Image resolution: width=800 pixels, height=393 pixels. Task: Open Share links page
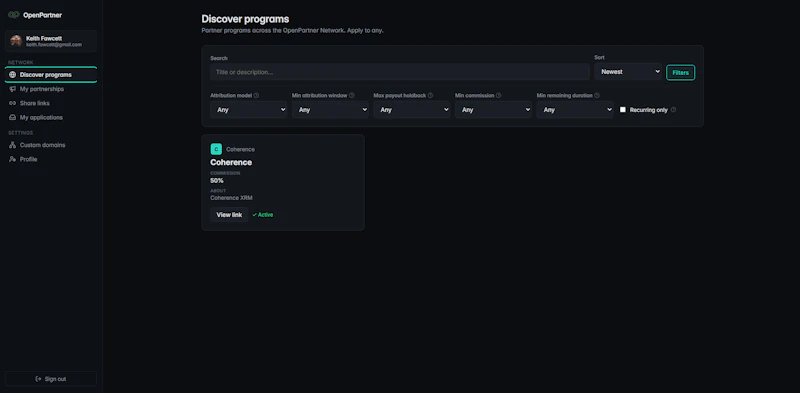point(51,103)
